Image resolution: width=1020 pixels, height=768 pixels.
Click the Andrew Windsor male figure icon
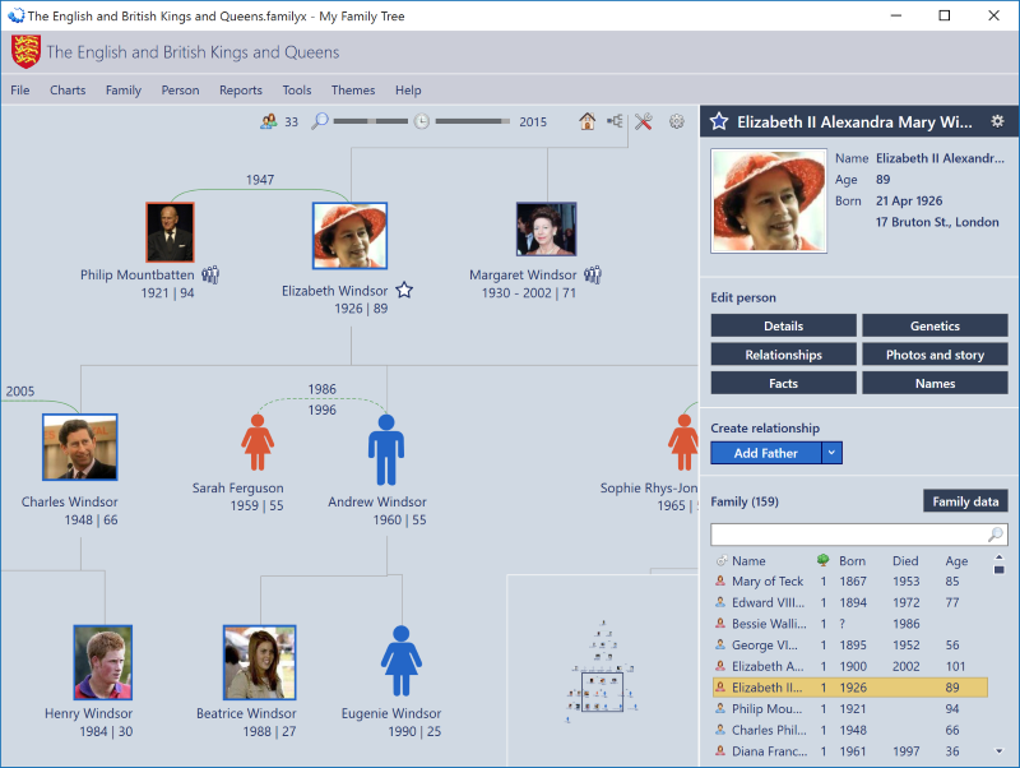tap(386, 450)
